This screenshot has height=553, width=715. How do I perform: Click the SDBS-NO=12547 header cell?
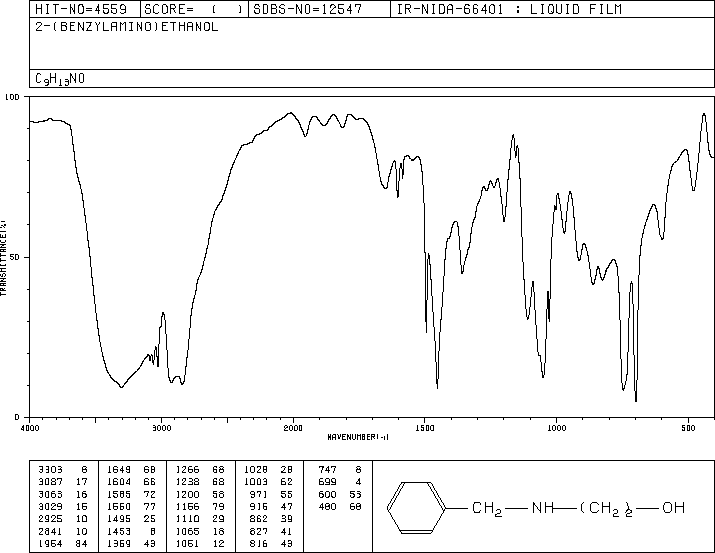click(x=319, y=9)
